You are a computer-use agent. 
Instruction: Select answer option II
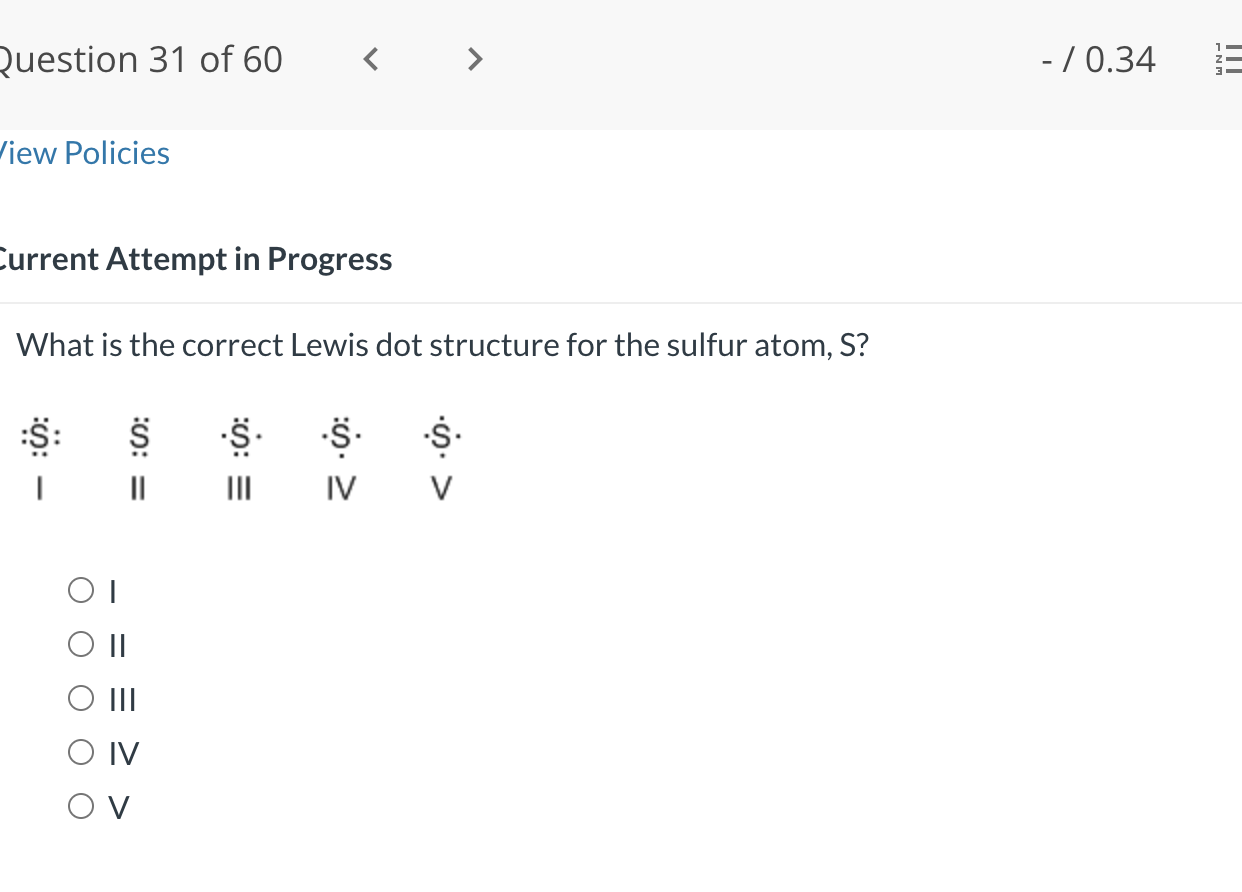(81, 644)
